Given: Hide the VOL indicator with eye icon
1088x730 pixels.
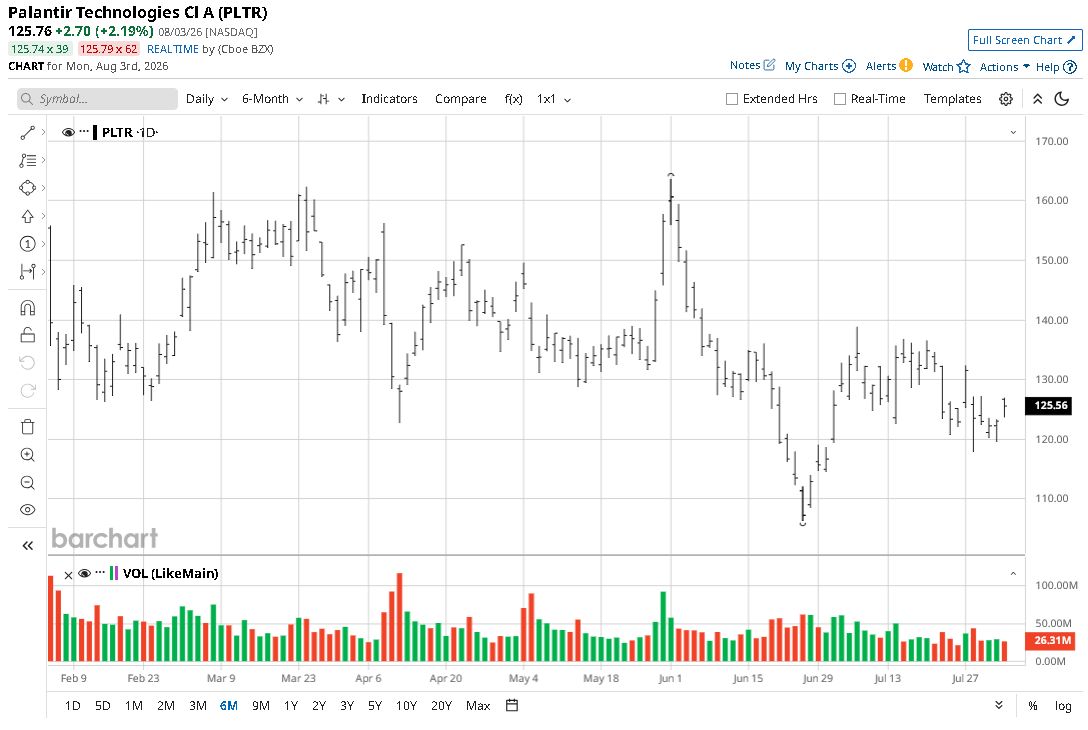Looking at the screenshot, I should (85, 573).
